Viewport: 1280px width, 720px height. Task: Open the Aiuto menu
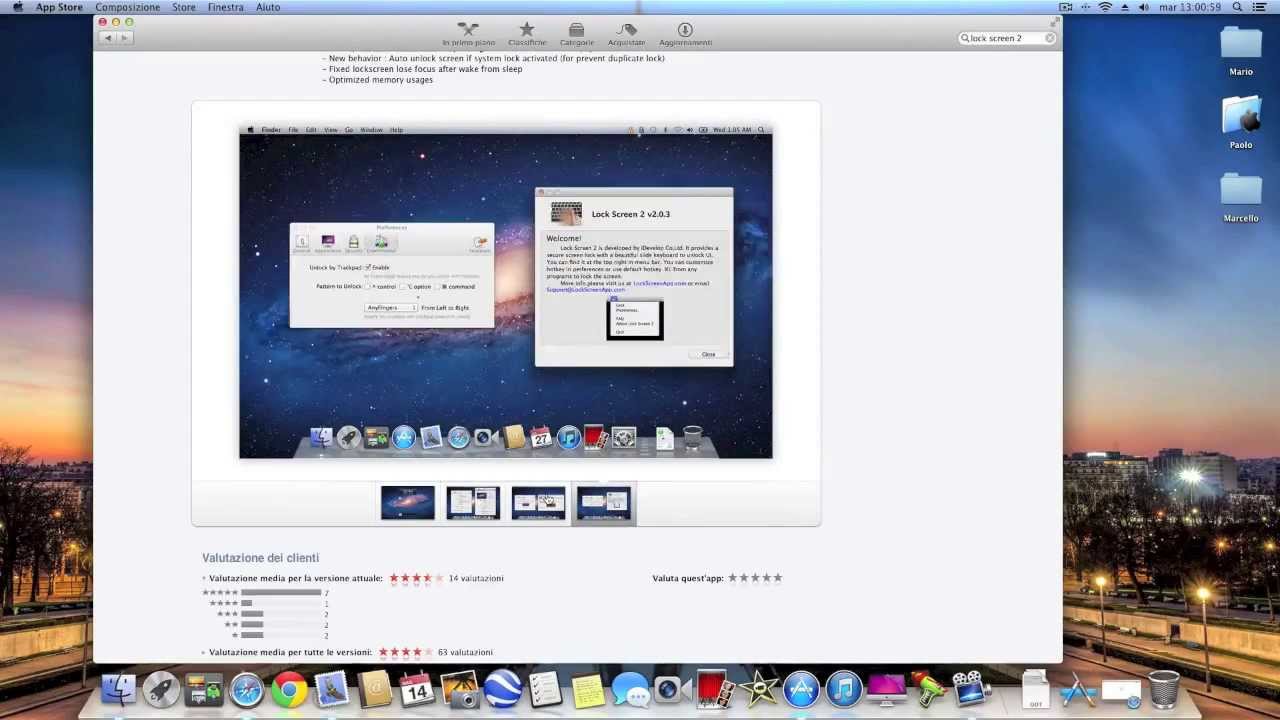268,7
